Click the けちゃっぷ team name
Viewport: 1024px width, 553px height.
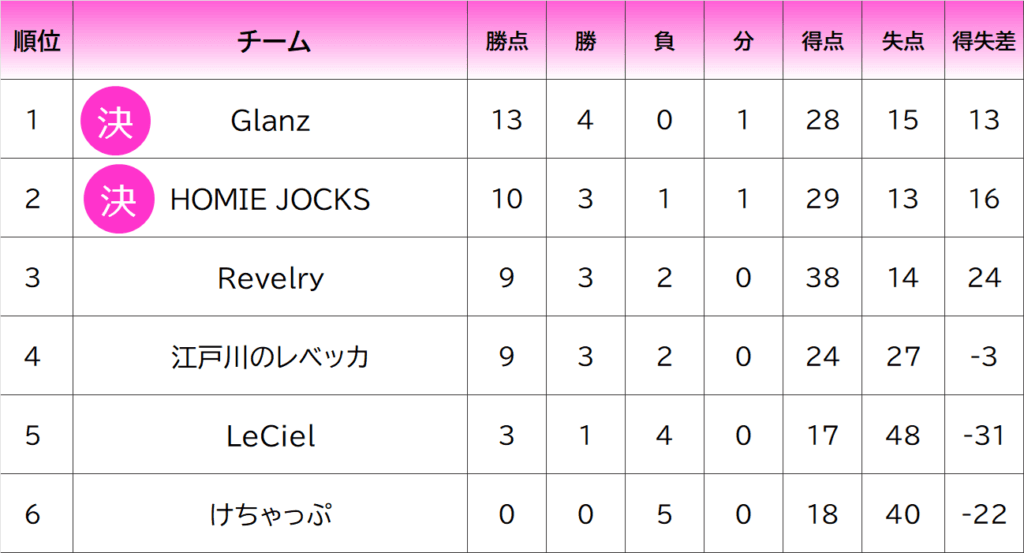[270, 514]
